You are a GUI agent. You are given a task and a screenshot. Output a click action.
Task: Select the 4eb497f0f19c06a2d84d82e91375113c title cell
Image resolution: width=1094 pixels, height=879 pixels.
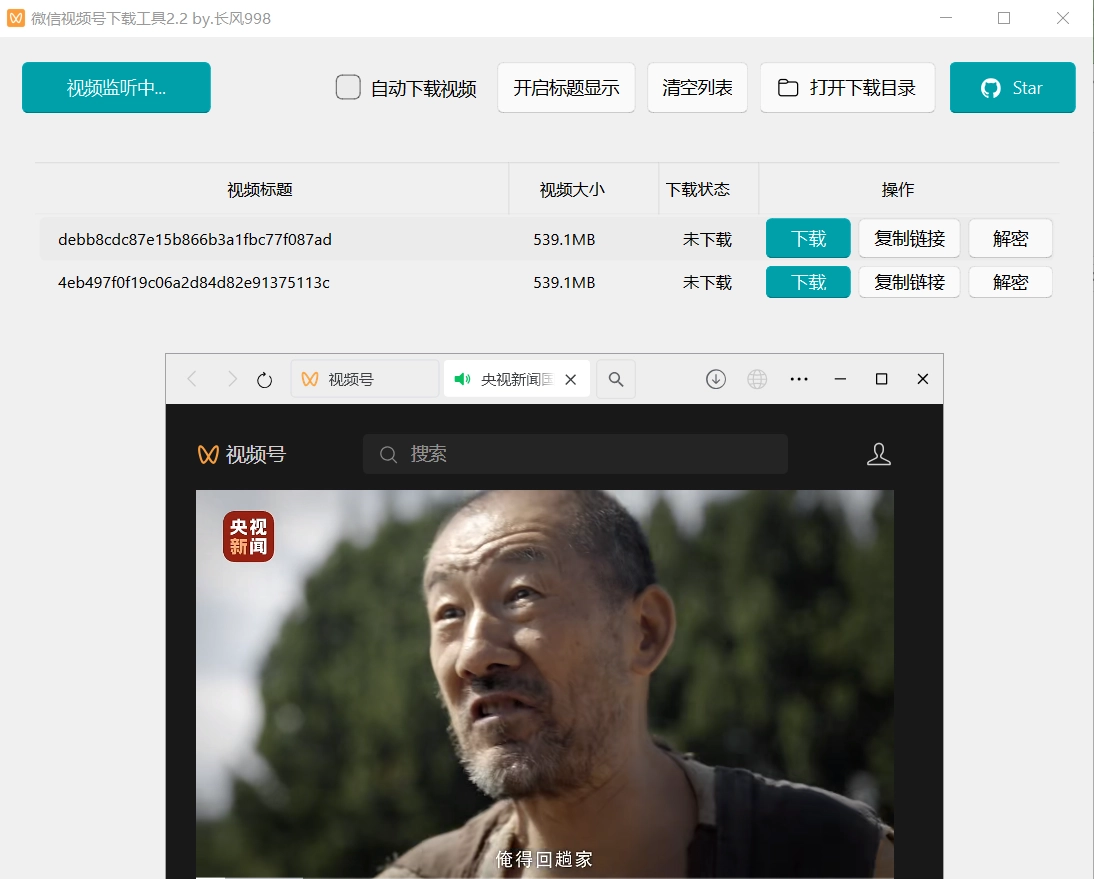point(194,283)
